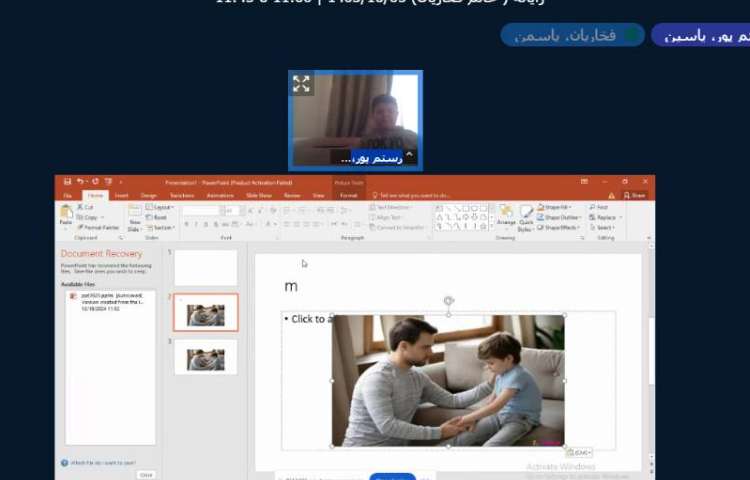
Task: Click the Close button in Document Recovery
Action: [x=146, y=474]
